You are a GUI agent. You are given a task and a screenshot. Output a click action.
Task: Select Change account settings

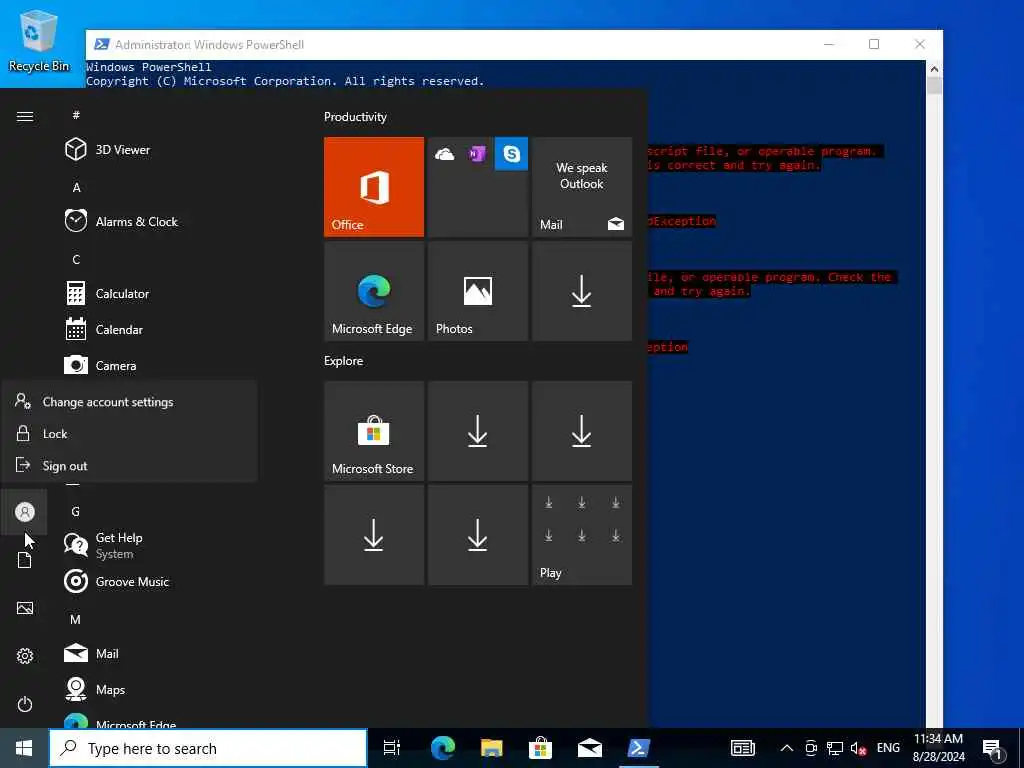point(129,402)
